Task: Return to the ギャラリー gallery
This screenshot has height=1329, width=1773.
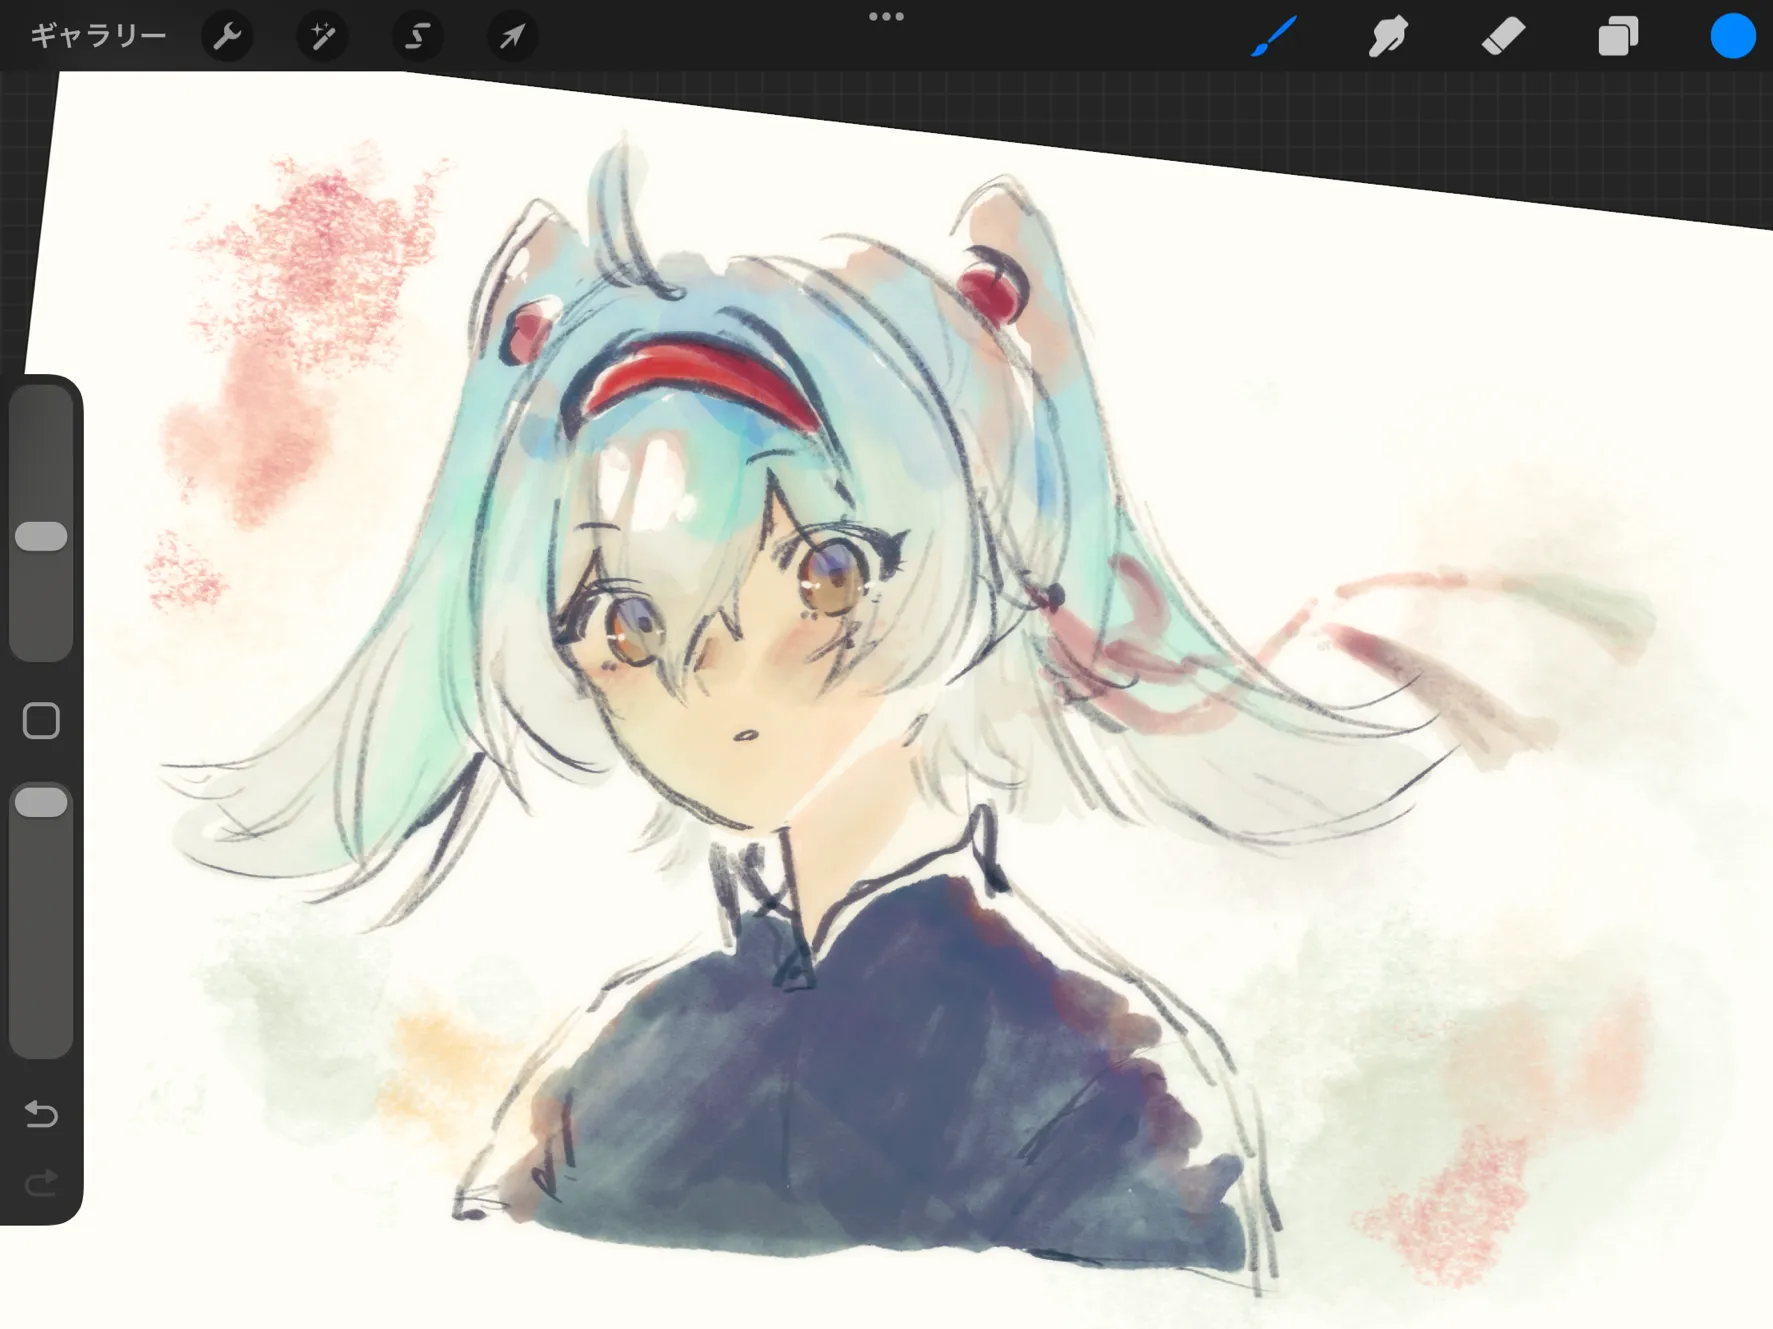Action: point(98,36)
